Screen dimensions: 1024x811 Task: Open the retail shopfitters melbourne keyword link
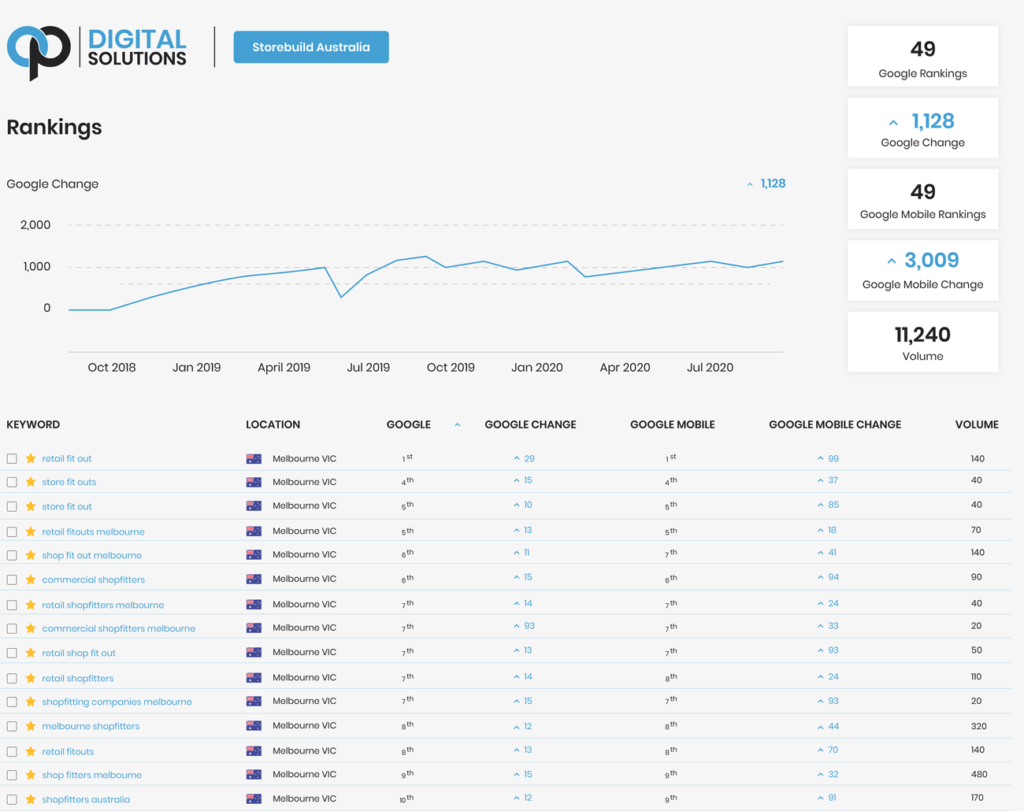(103, 605)
